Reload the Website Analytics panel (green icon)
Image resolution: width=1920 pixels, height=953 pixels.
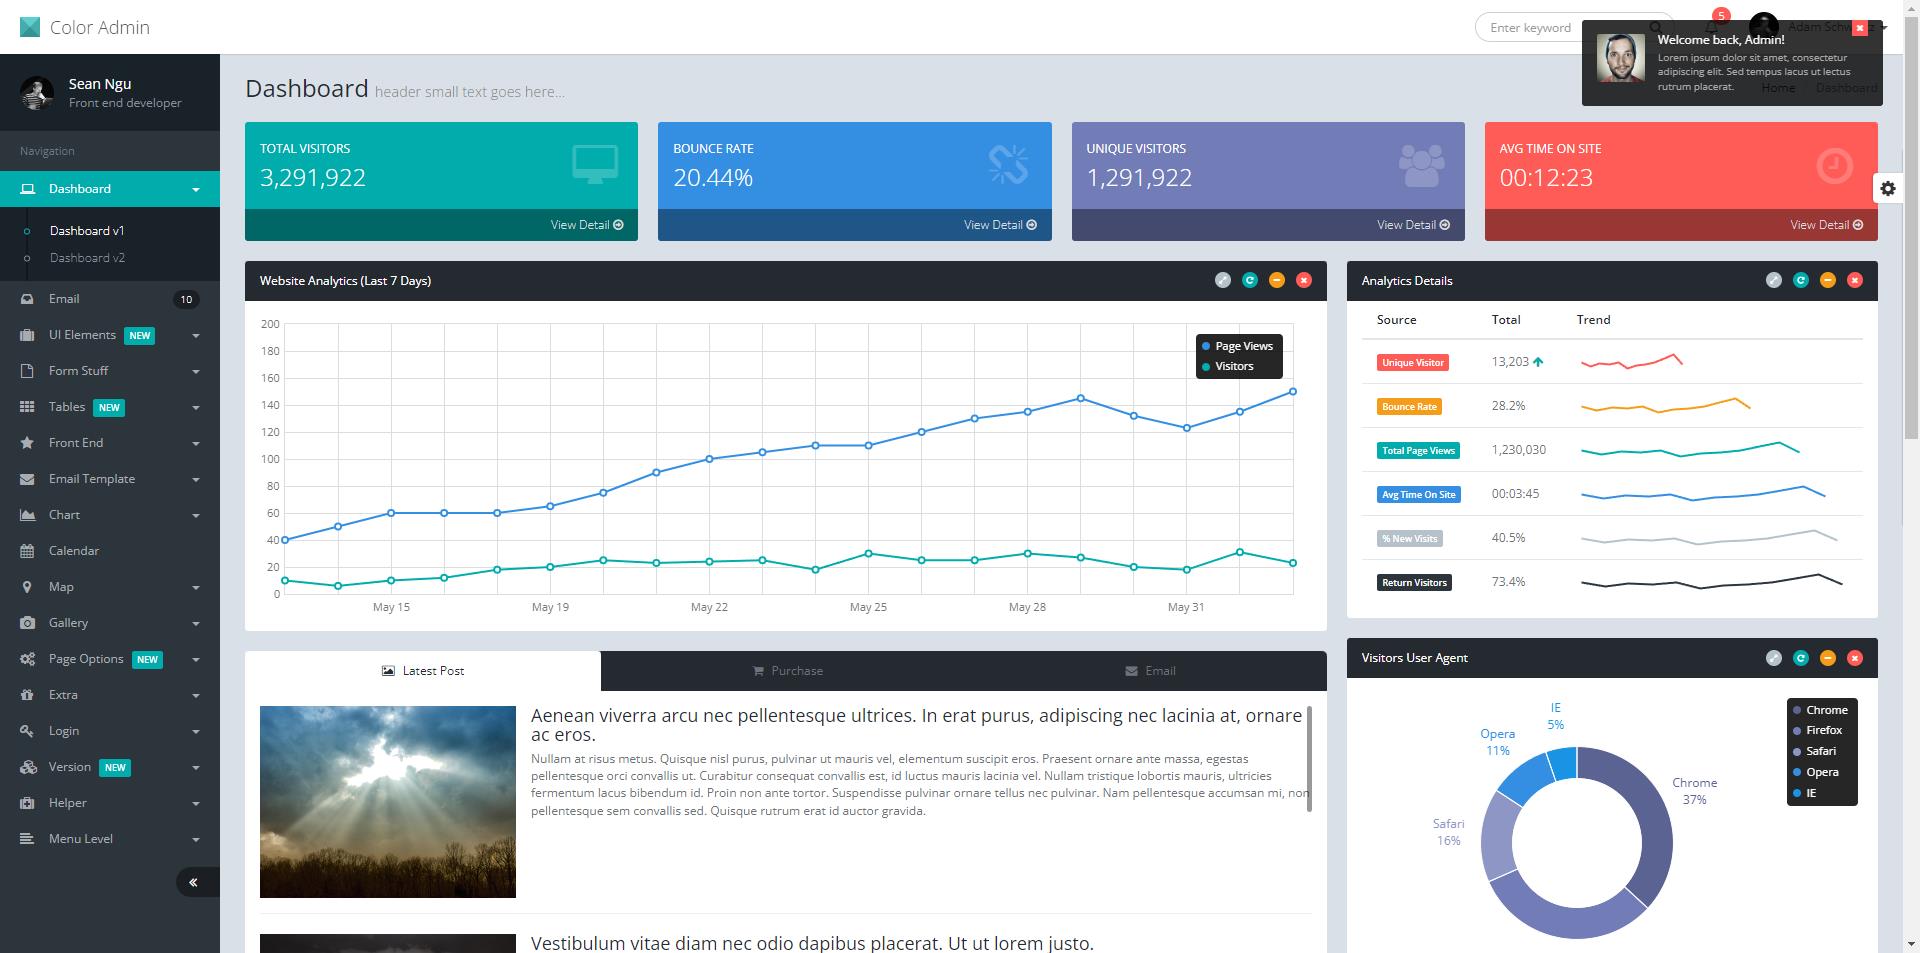[x=1249, y=280]
